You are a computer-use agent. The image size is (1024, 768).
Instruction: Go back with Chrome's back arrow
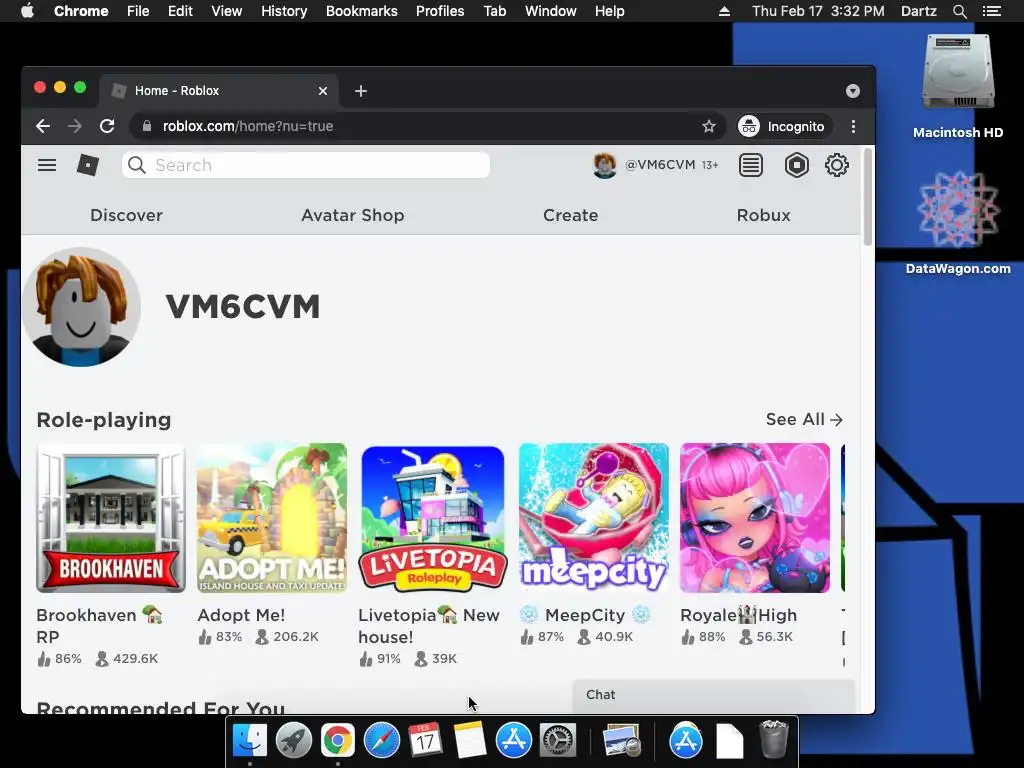(x=43, y=126)
